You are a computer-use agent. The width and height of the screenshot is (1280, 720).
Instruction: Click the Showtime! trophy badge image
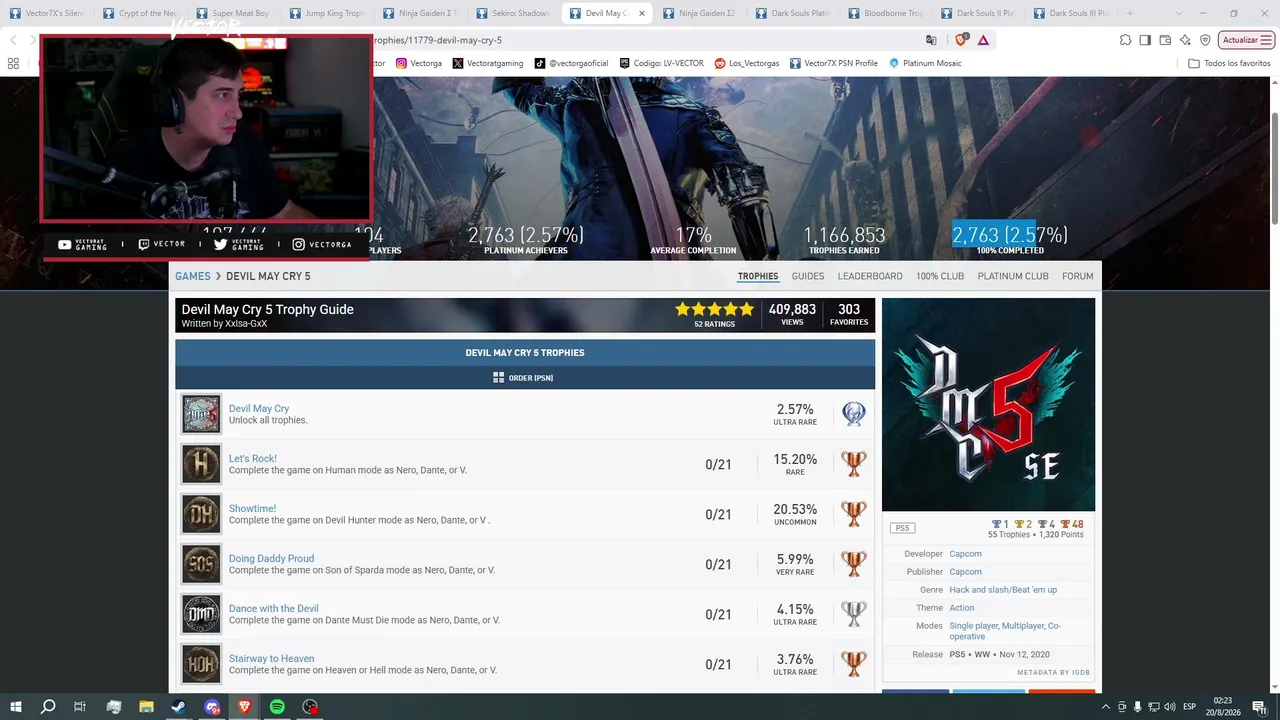(x=201, y=514)
